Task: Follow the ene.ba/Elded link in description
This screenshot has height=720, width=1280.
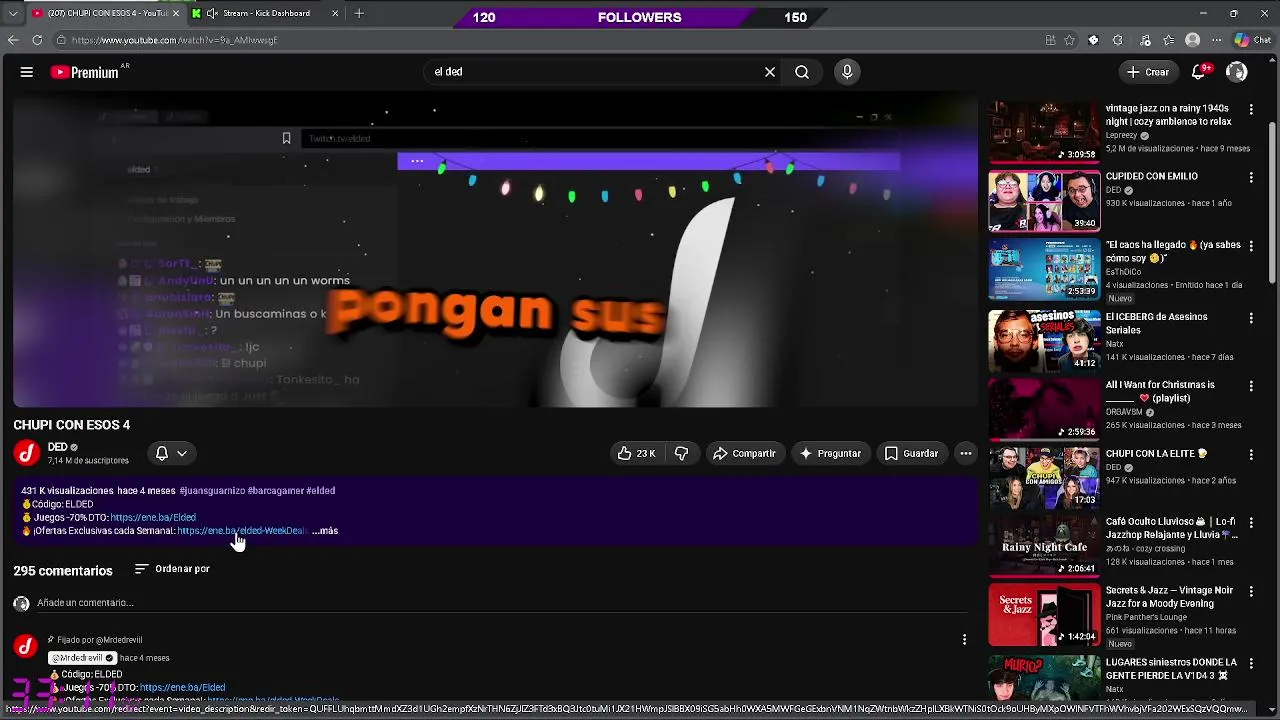Action: click(x=153, y=518)
